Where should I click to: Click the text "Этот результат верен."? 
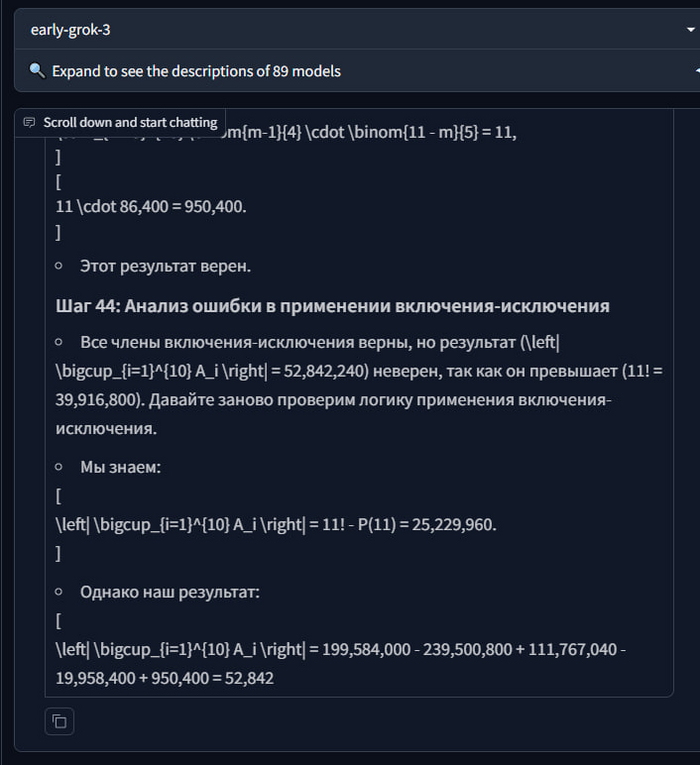coord(165,267)
